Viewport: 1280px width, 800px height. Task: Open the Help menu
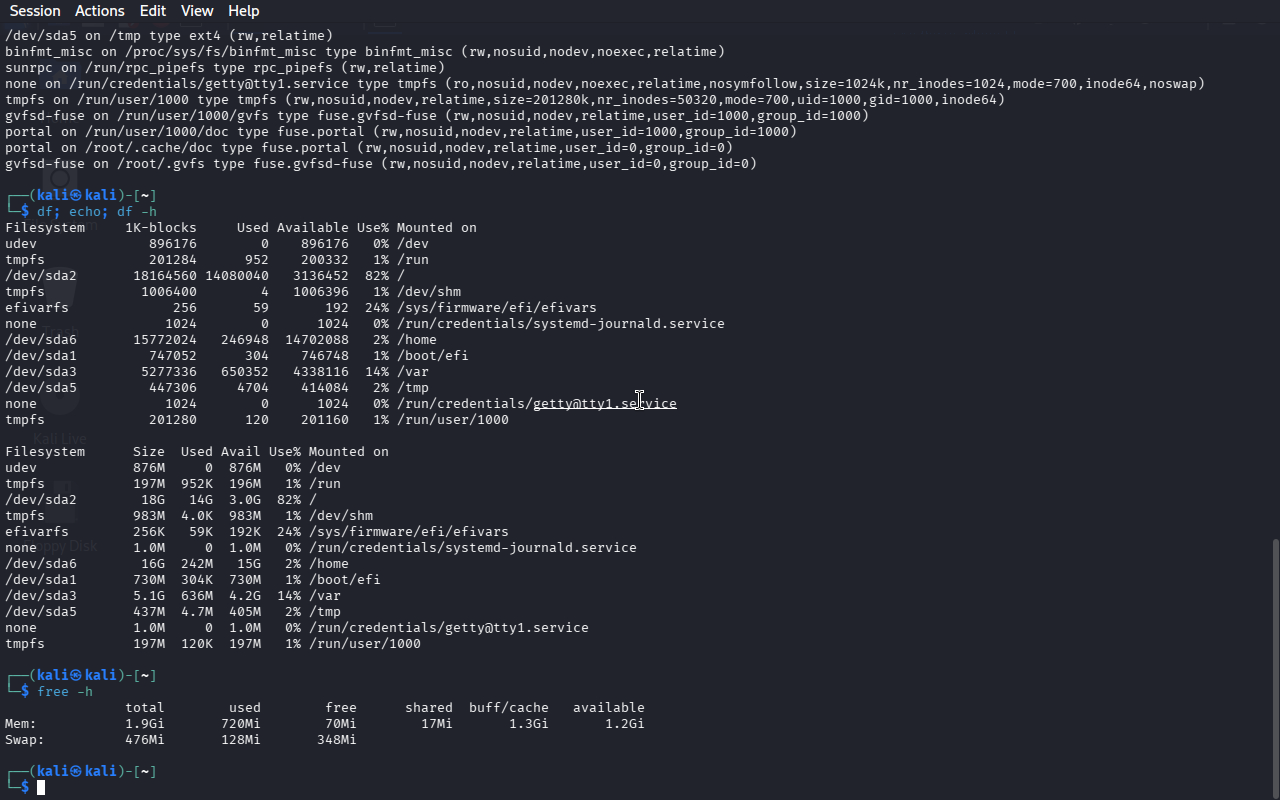[x=243, y=11]
